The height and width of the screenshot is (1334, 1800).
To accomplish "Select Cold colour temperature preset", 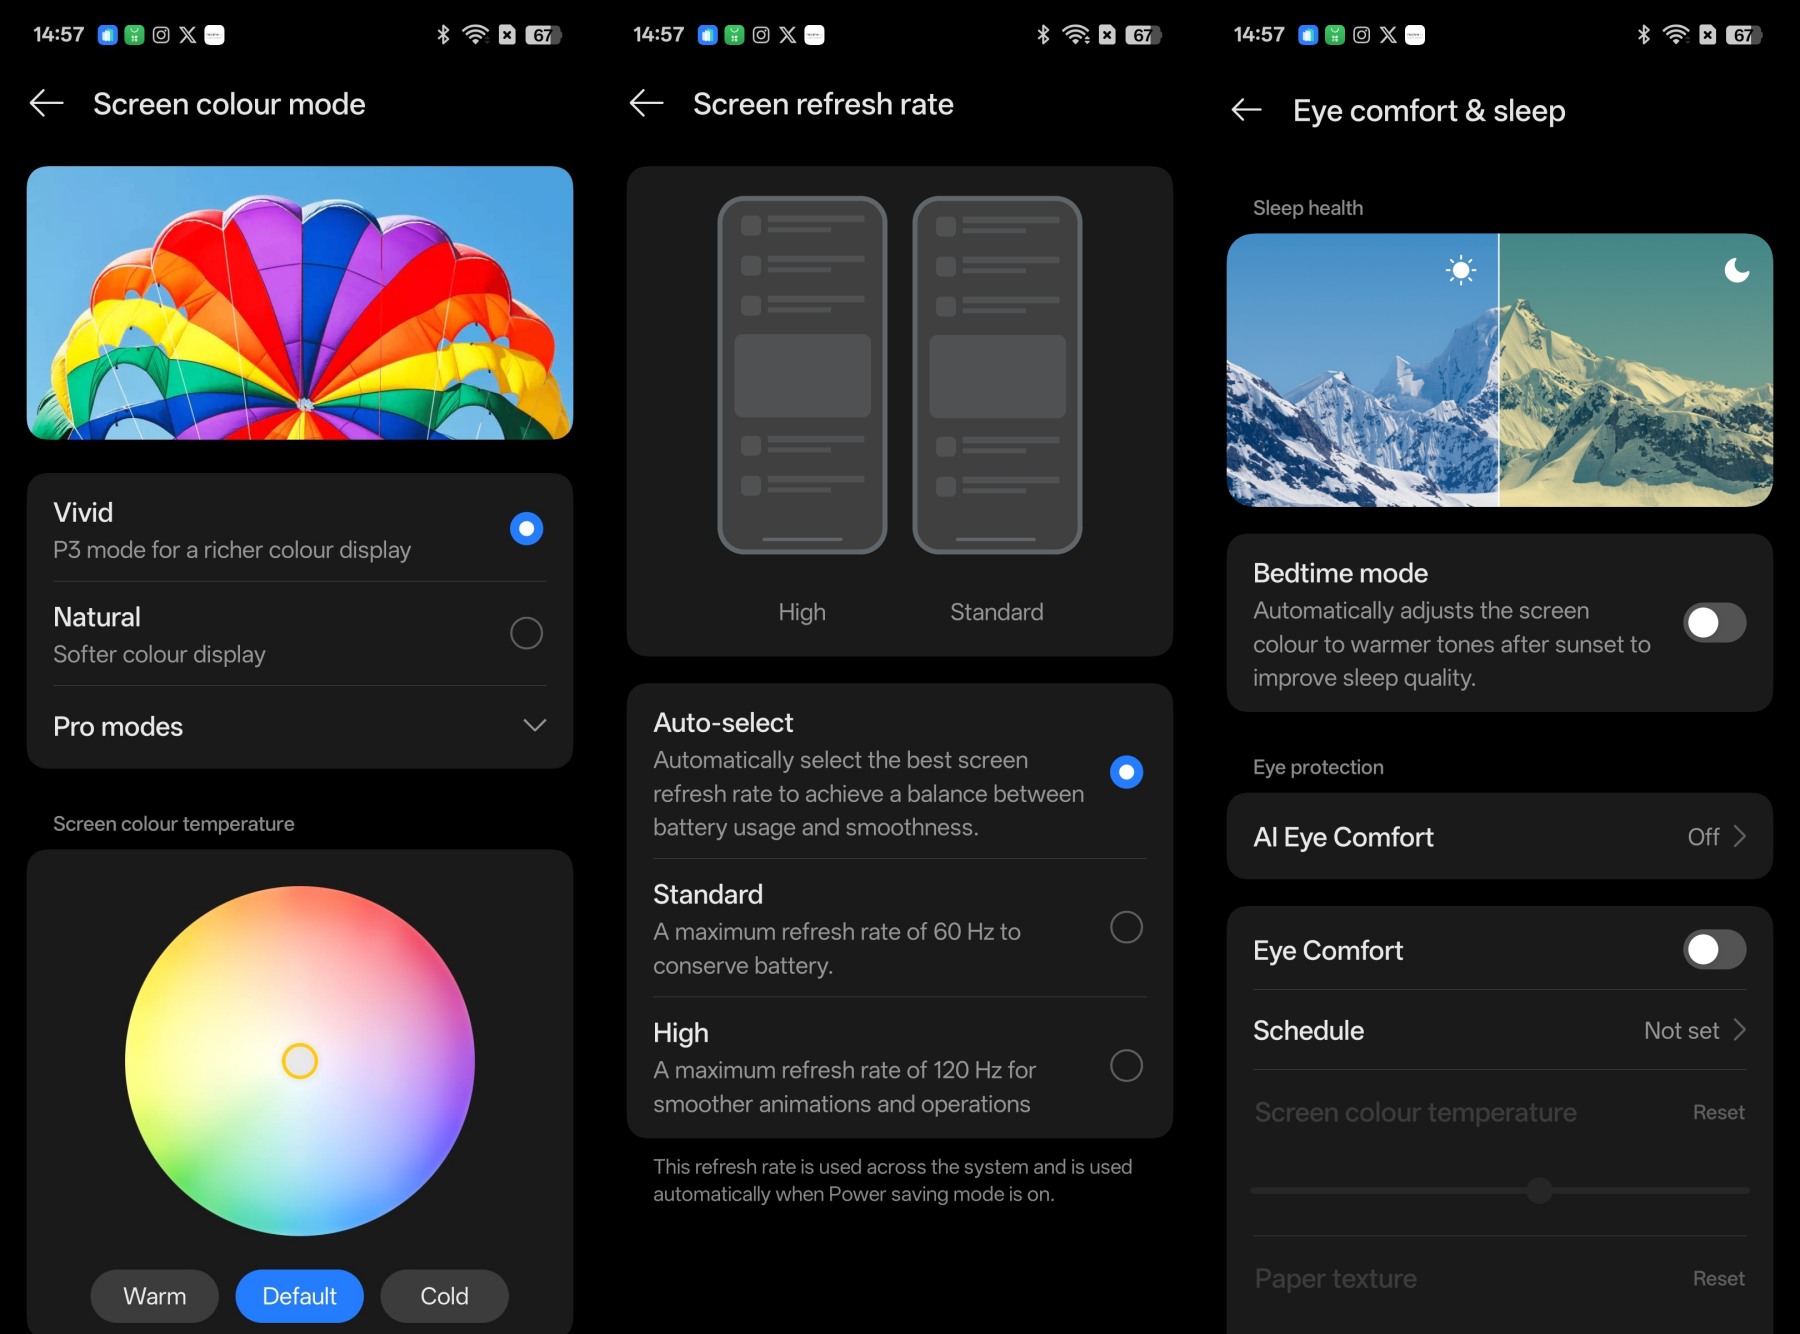I will pos(444,1296).
